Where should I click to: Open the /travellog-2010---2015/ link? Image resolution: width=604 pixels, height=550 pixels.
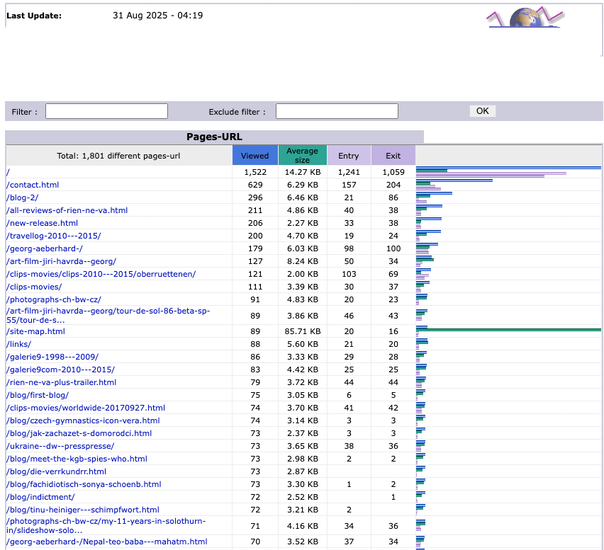pyautogui.click(x=54, y=236)
